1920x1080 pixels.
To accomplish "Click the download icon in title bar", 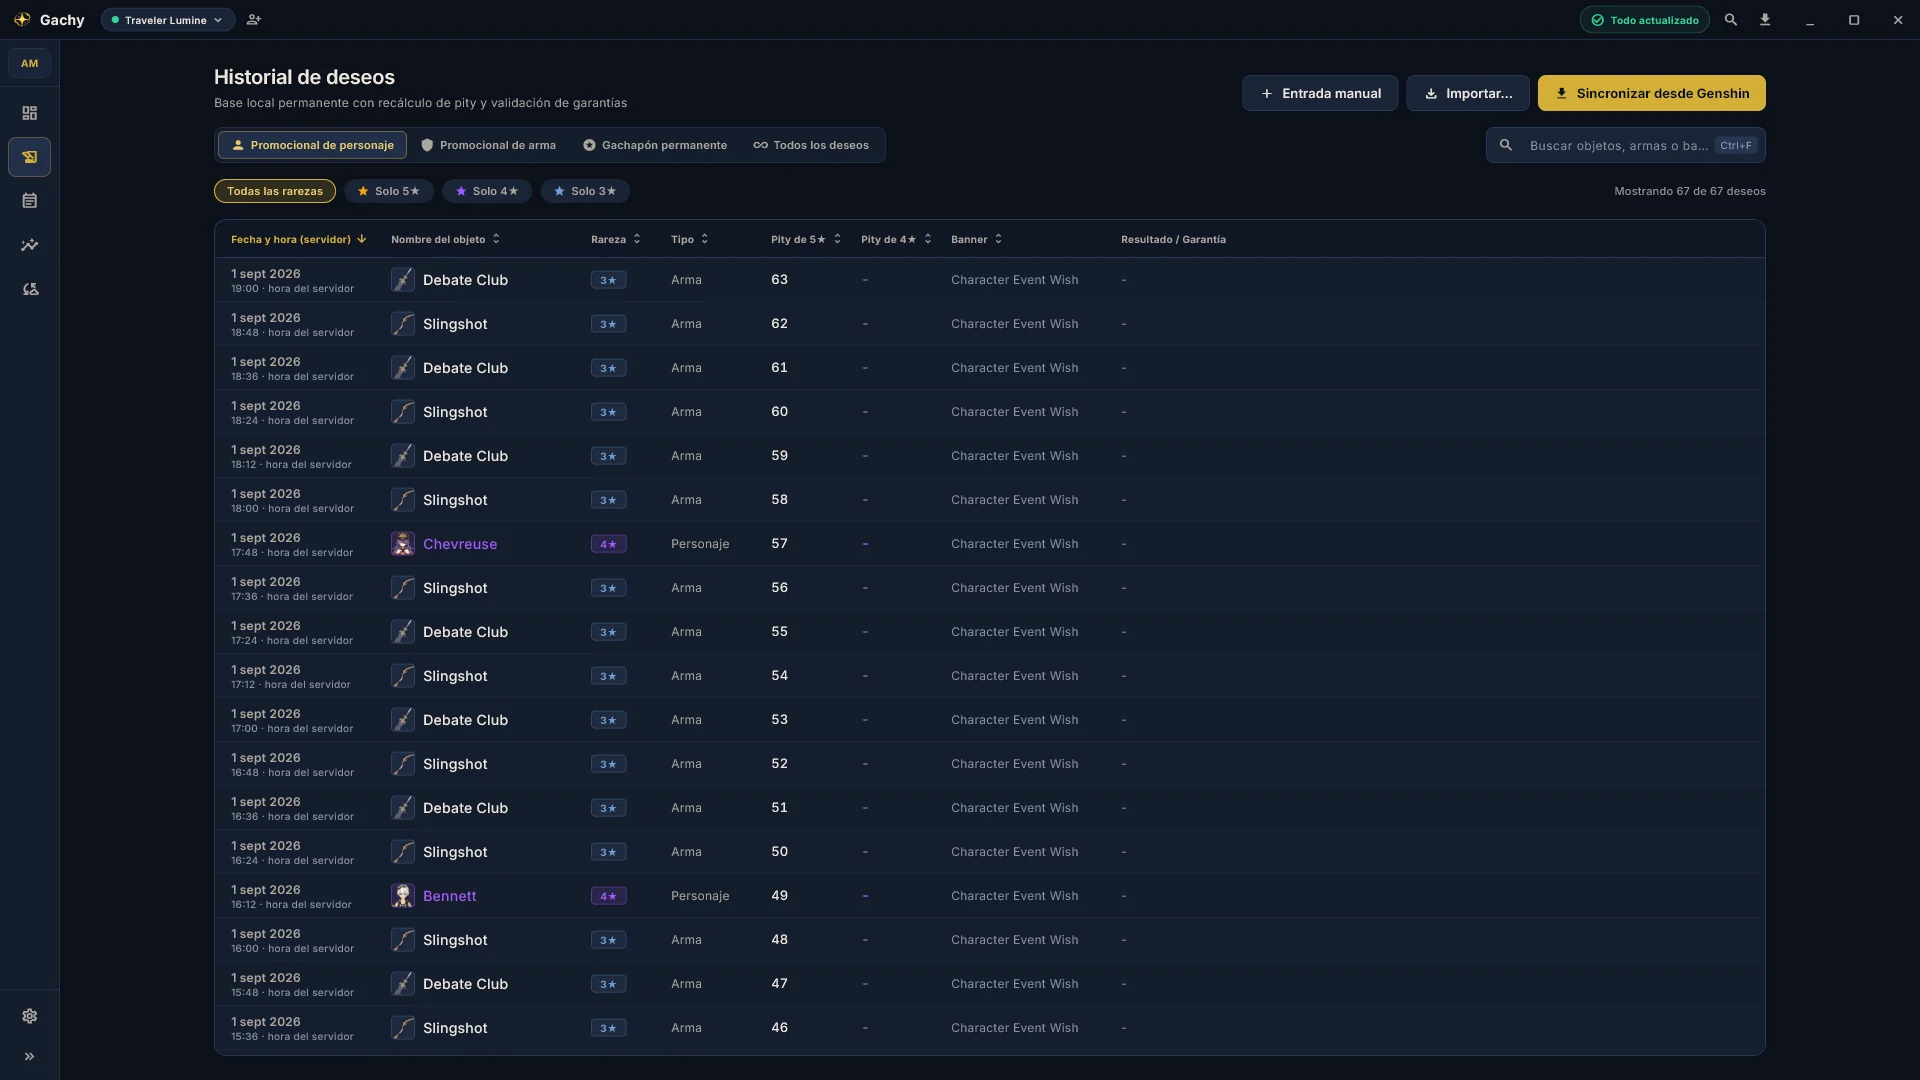I will (x=1765, y=20).
